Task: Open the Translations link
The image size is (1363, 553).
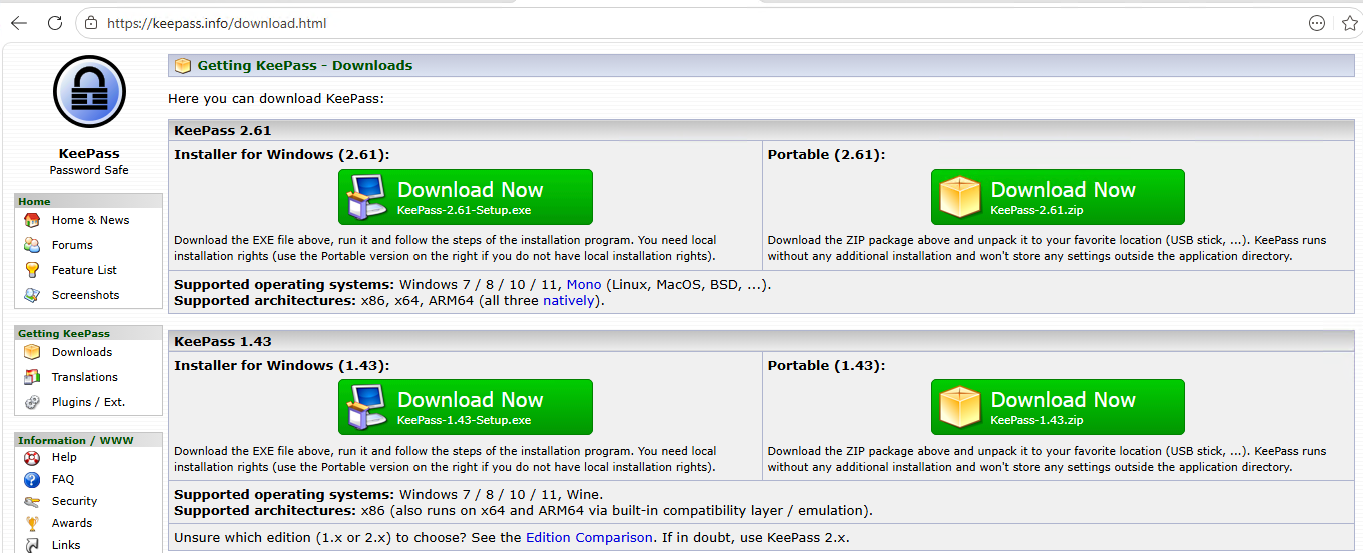Action: click(85, 377)
